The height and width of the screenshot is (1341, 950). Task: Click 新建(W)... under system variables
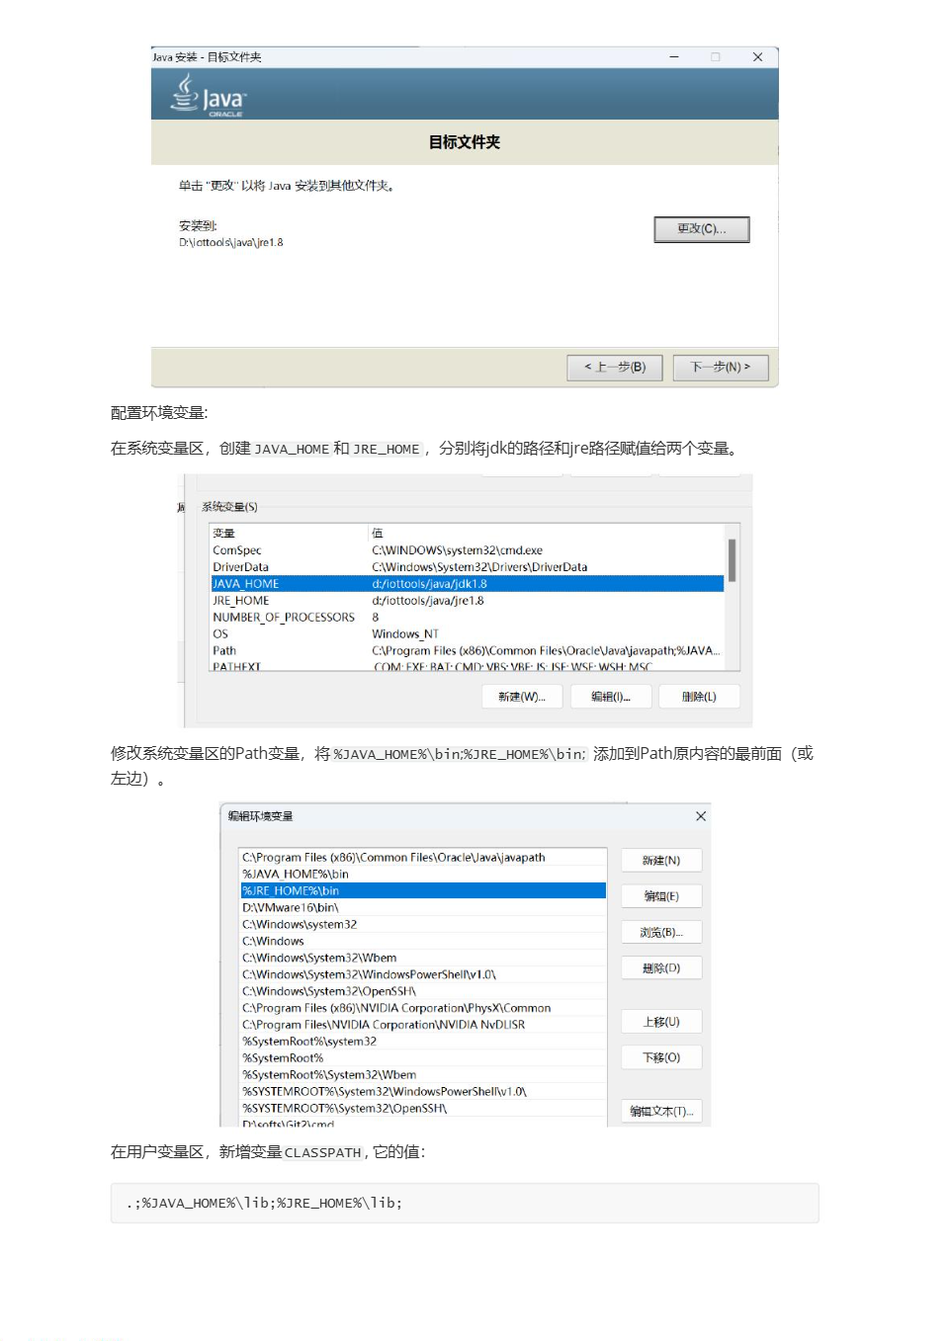(x=521, y=697)
